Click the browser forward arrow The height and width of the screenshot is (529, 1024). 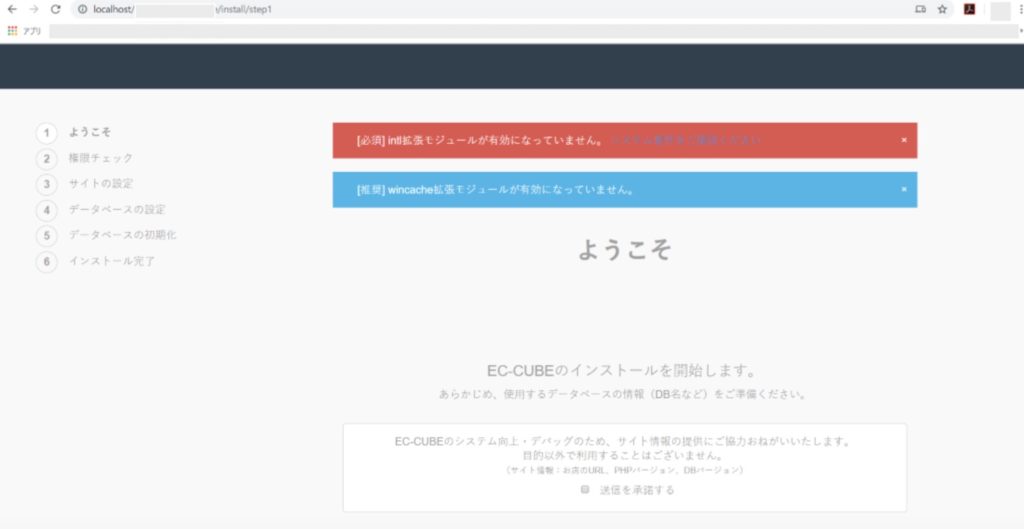[34, 9]
